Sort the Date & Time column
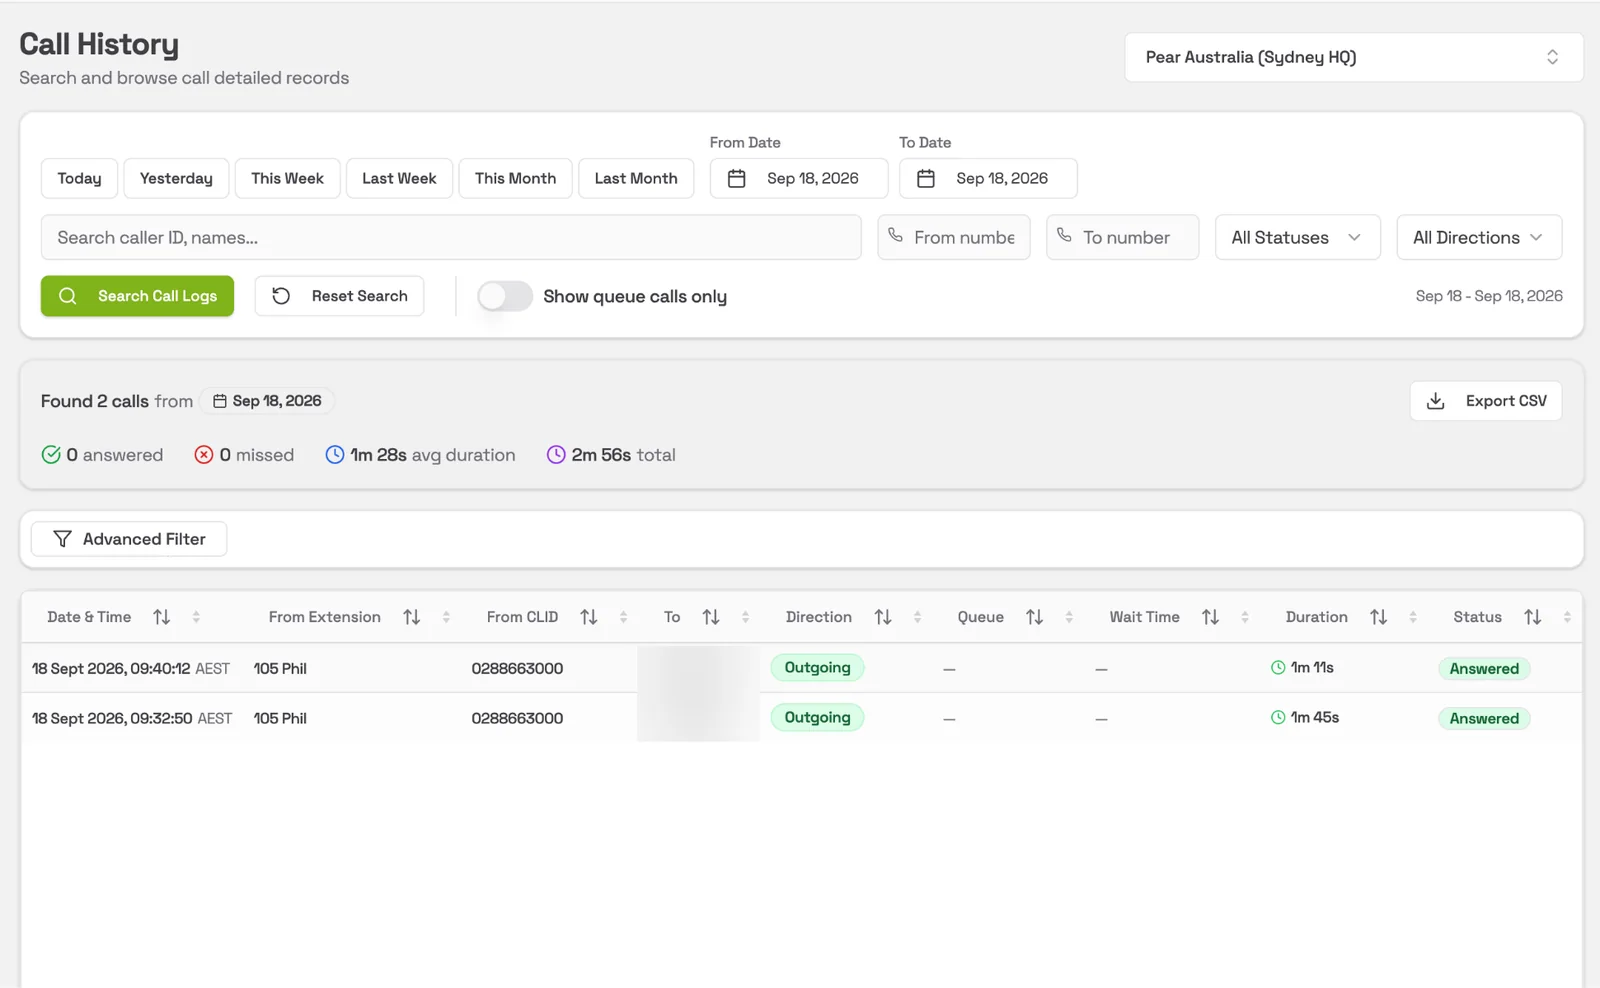The height and width of the screenshot is (988, 1600). pos(161,617)
